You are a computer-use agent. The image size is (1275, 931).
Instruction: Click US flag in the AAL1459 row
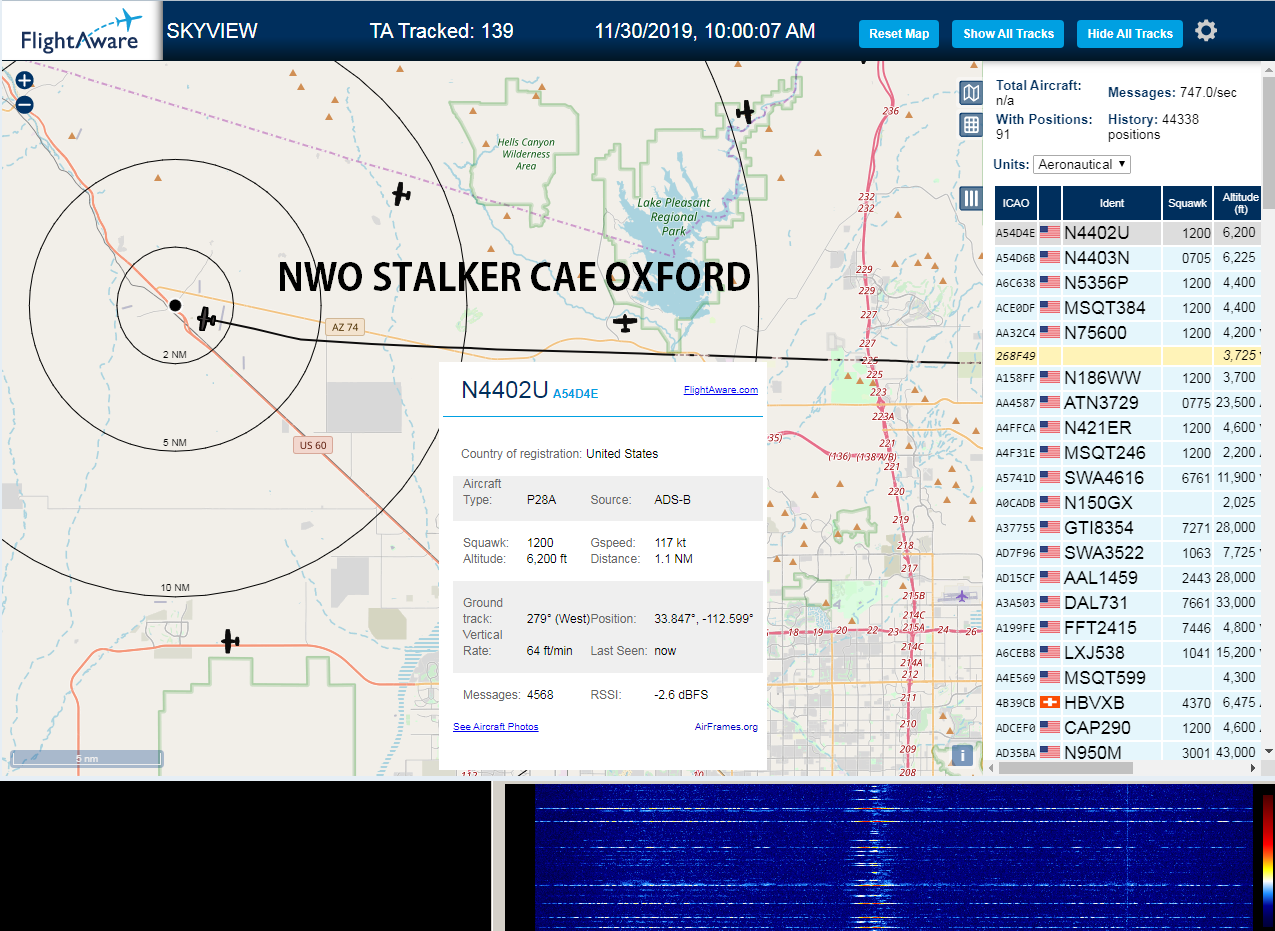(x=1050, y=577)
